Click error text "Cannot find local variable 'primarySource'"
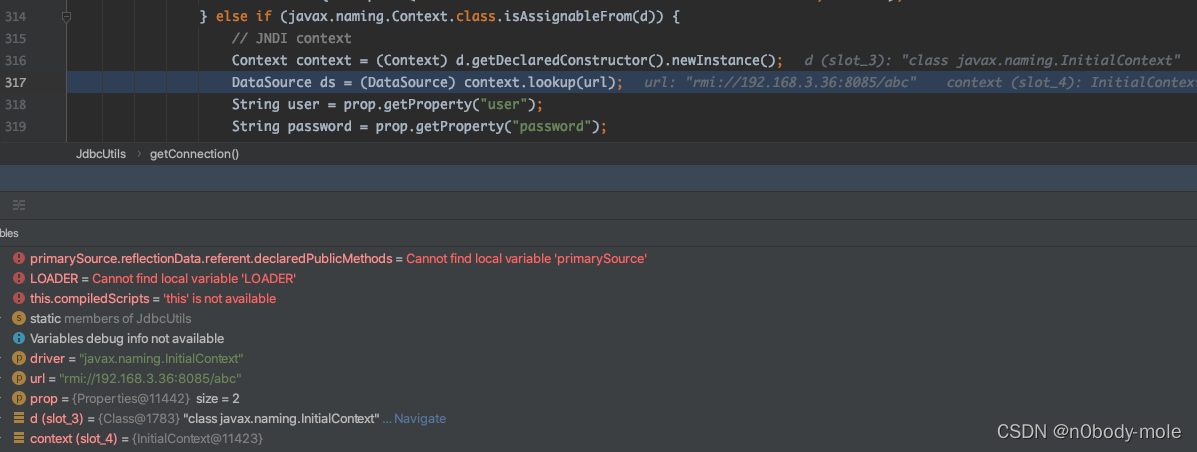The width and height of the screenshot is (1197, 452). pyautogui.click(x=527, y=259)
